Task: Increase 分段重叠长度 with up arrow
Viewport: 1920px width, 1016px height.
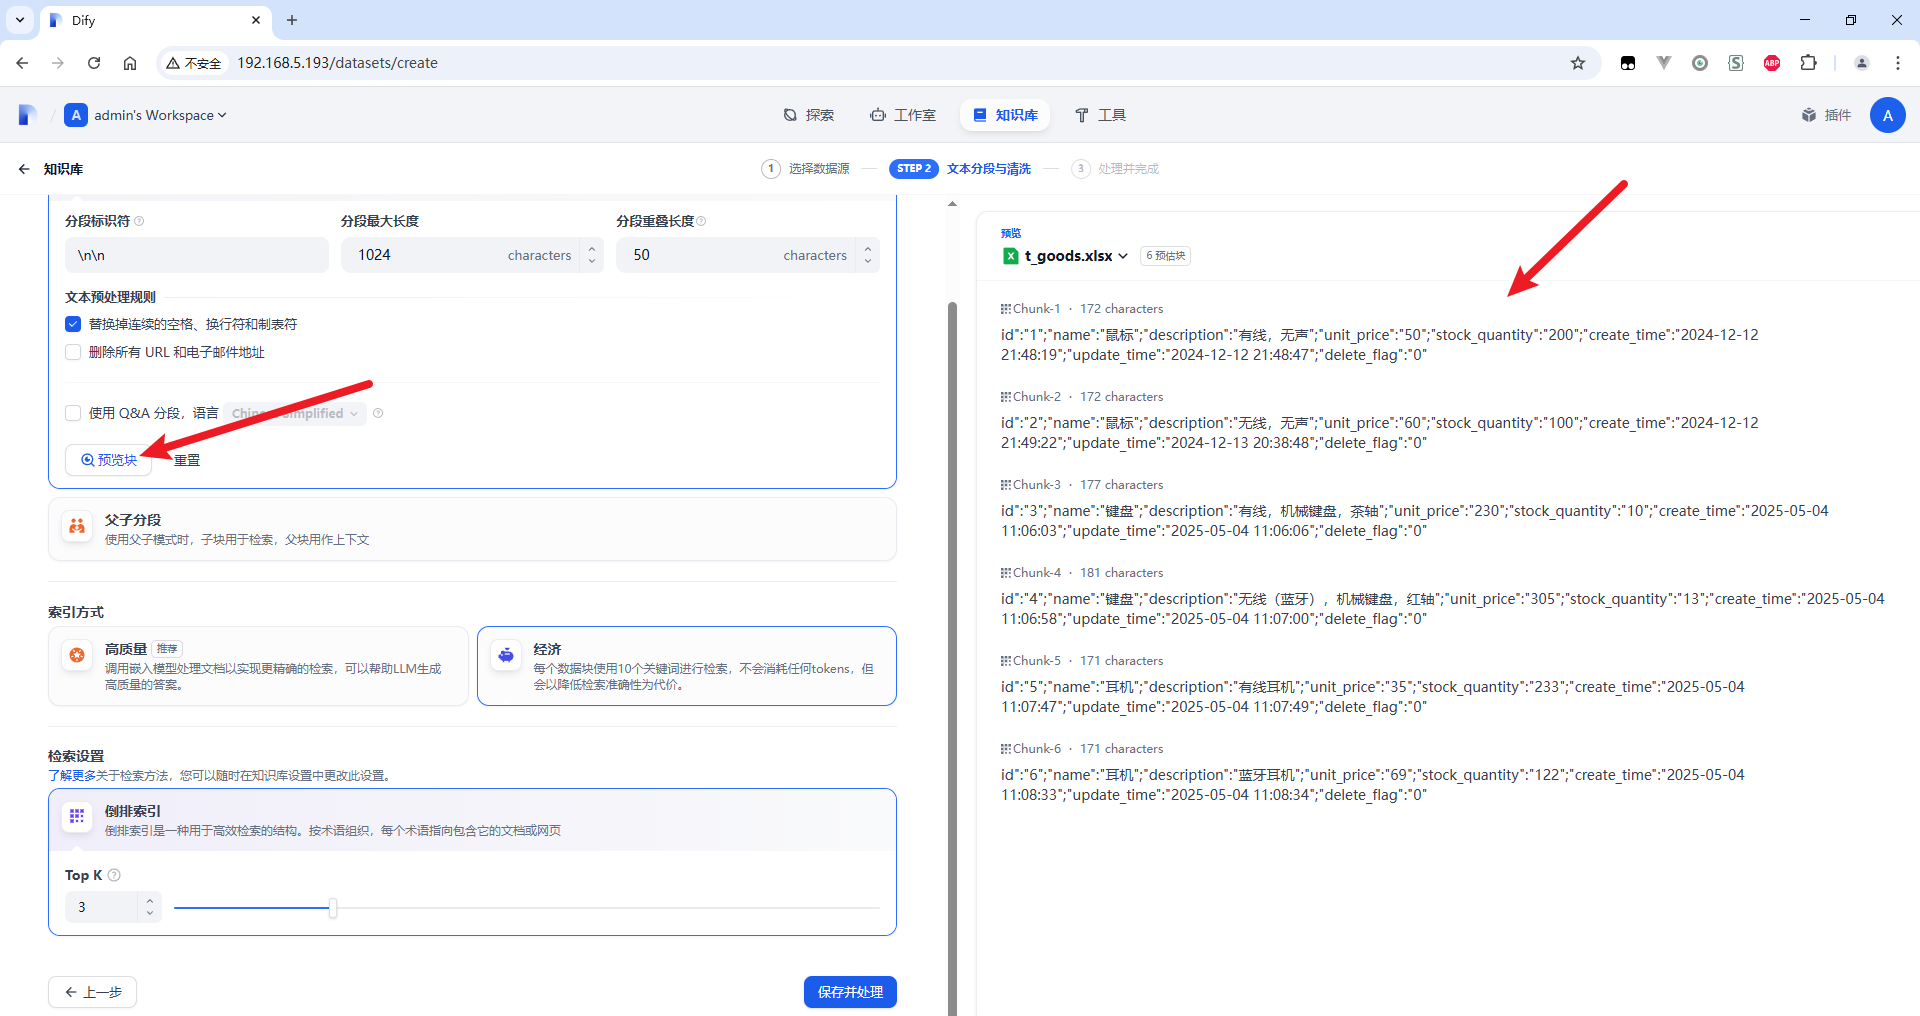Action: point(868,248)
